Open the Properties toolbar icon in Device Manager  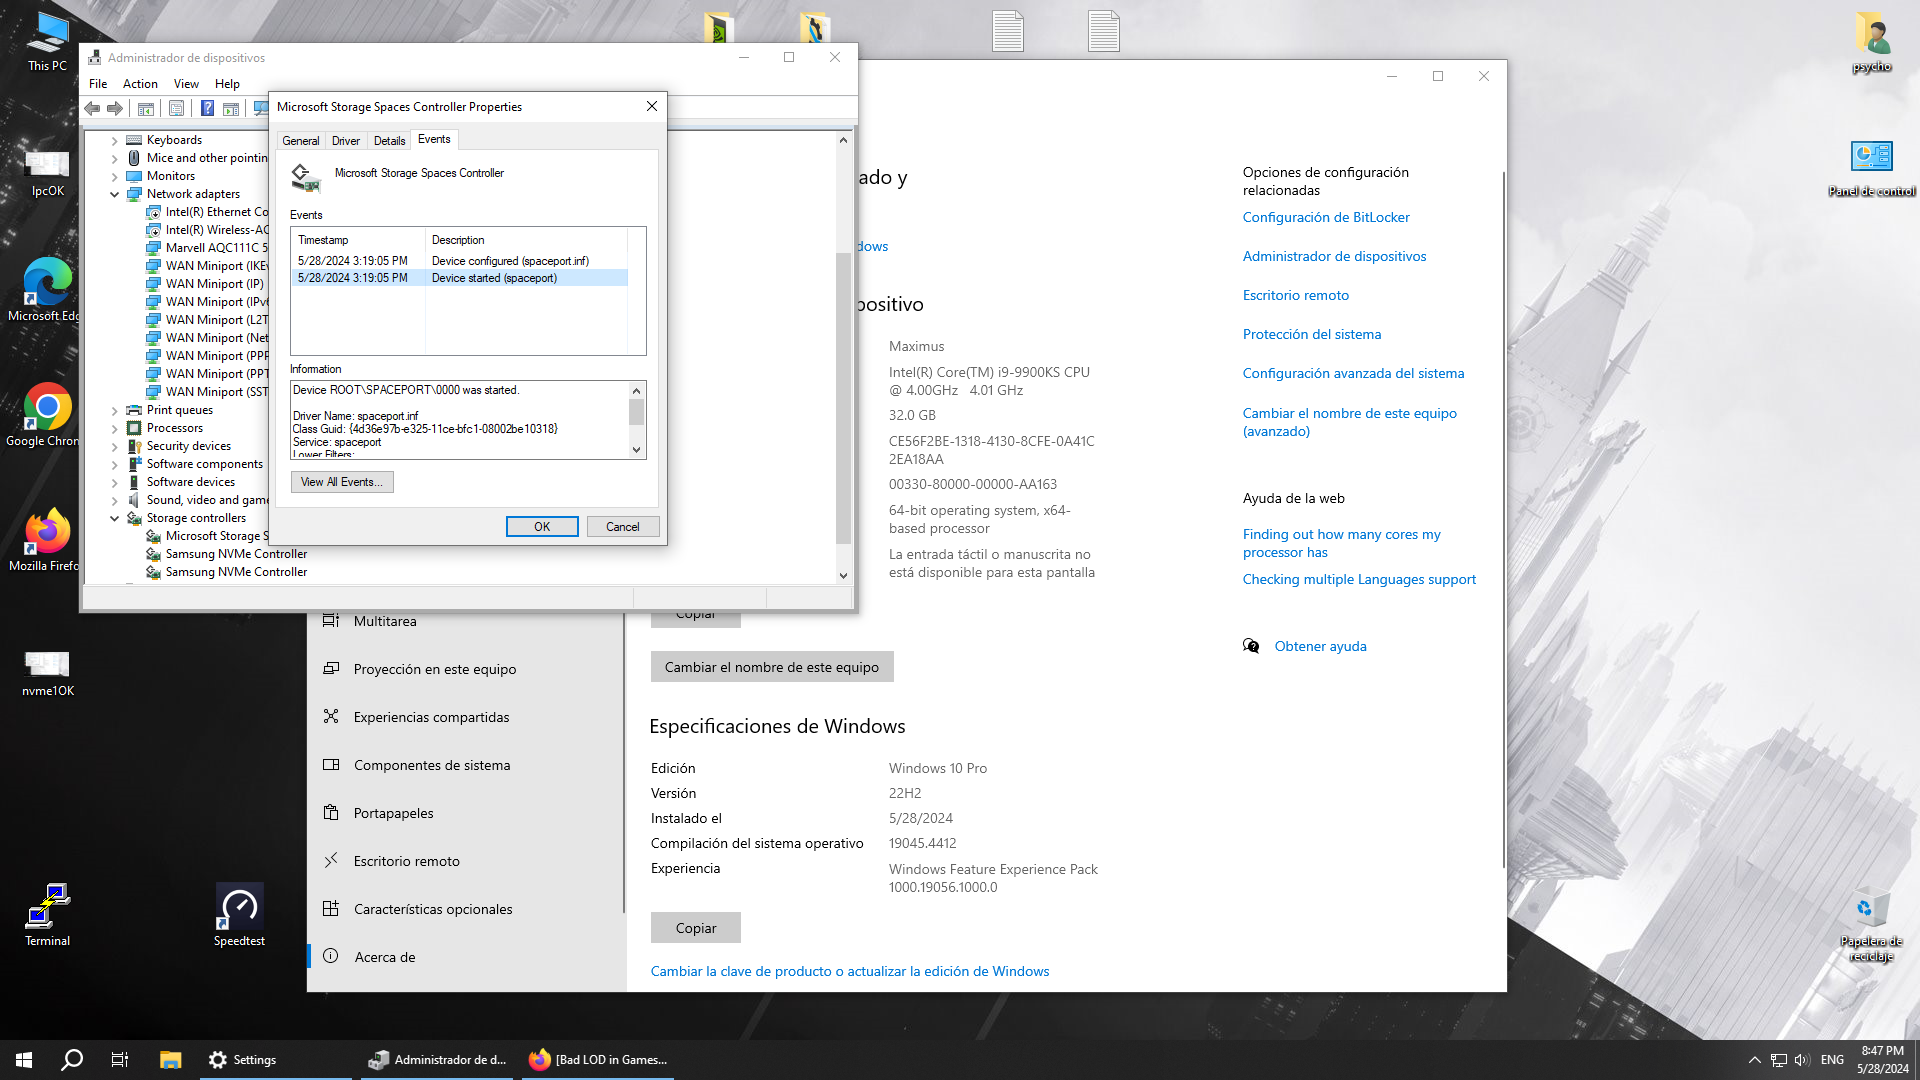click(177, 108)
